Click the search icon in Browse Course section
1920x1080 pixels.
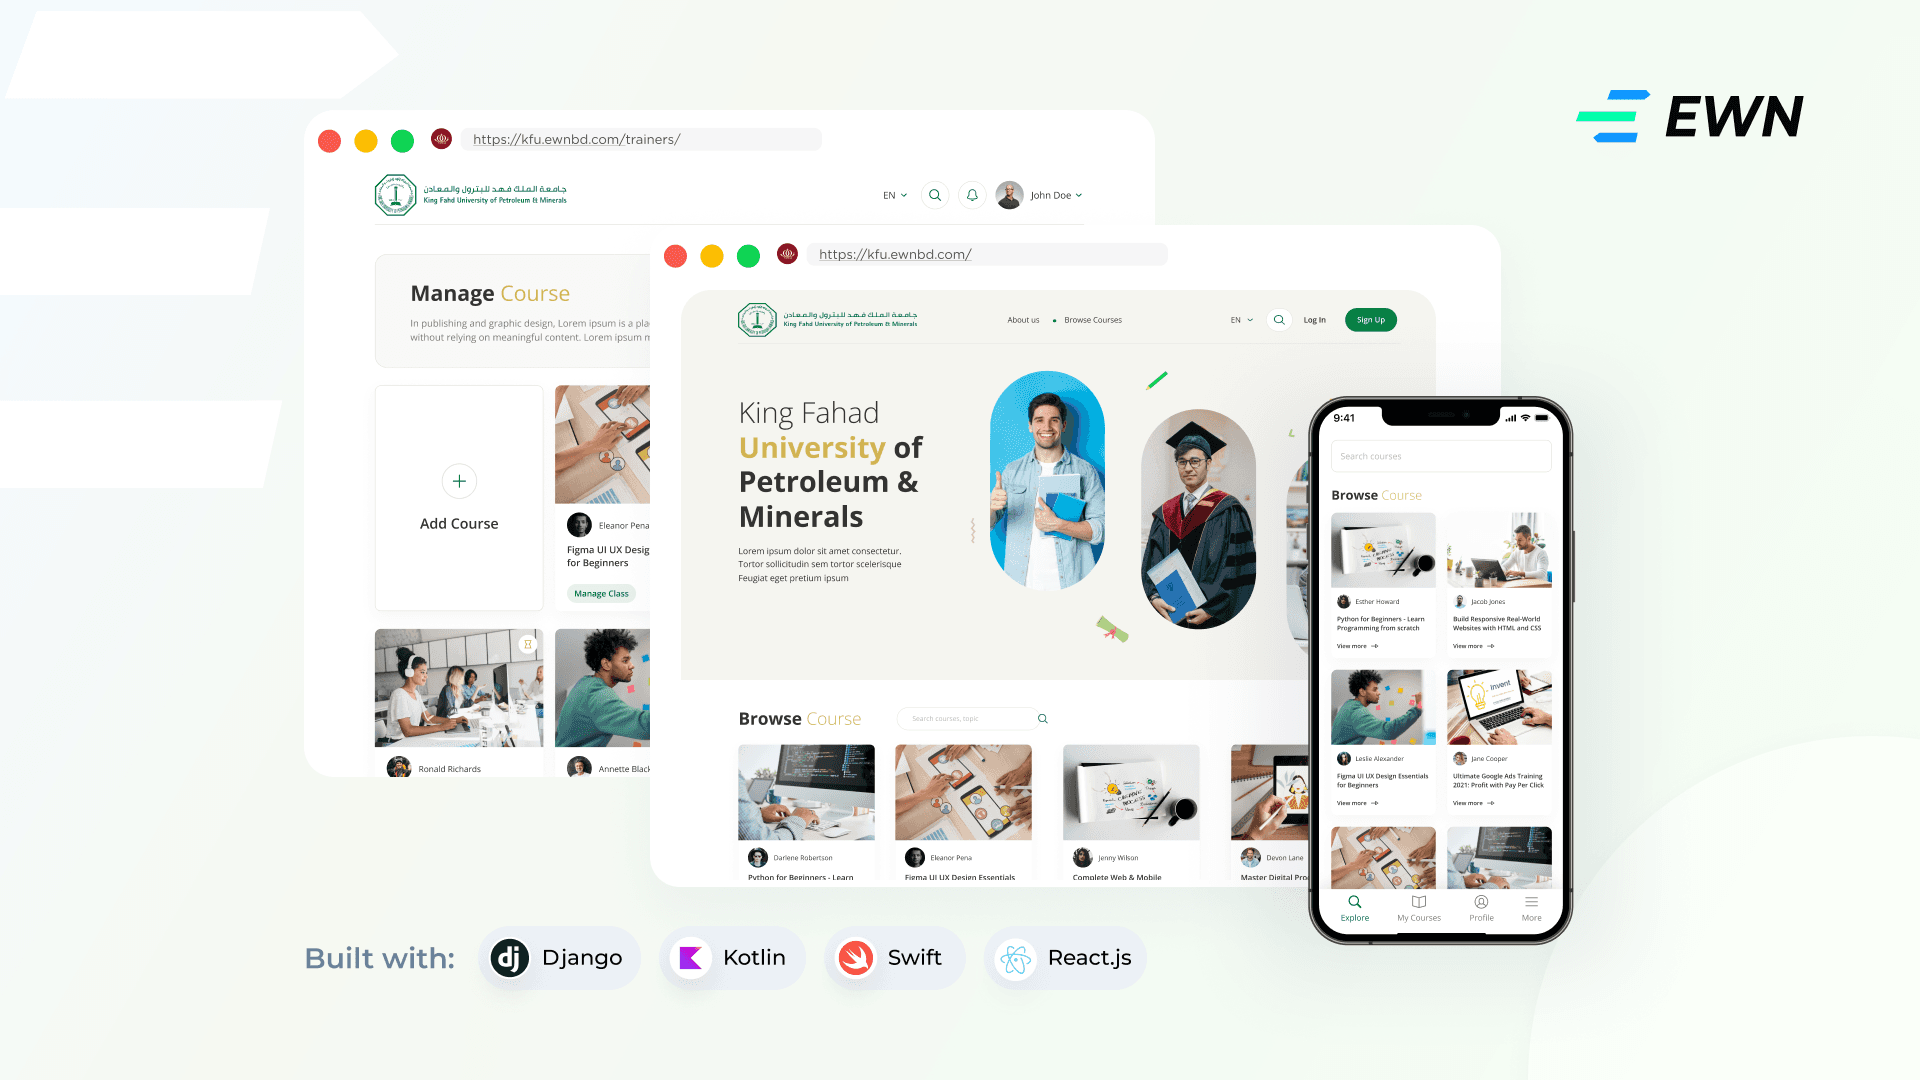coord(1042,717)
